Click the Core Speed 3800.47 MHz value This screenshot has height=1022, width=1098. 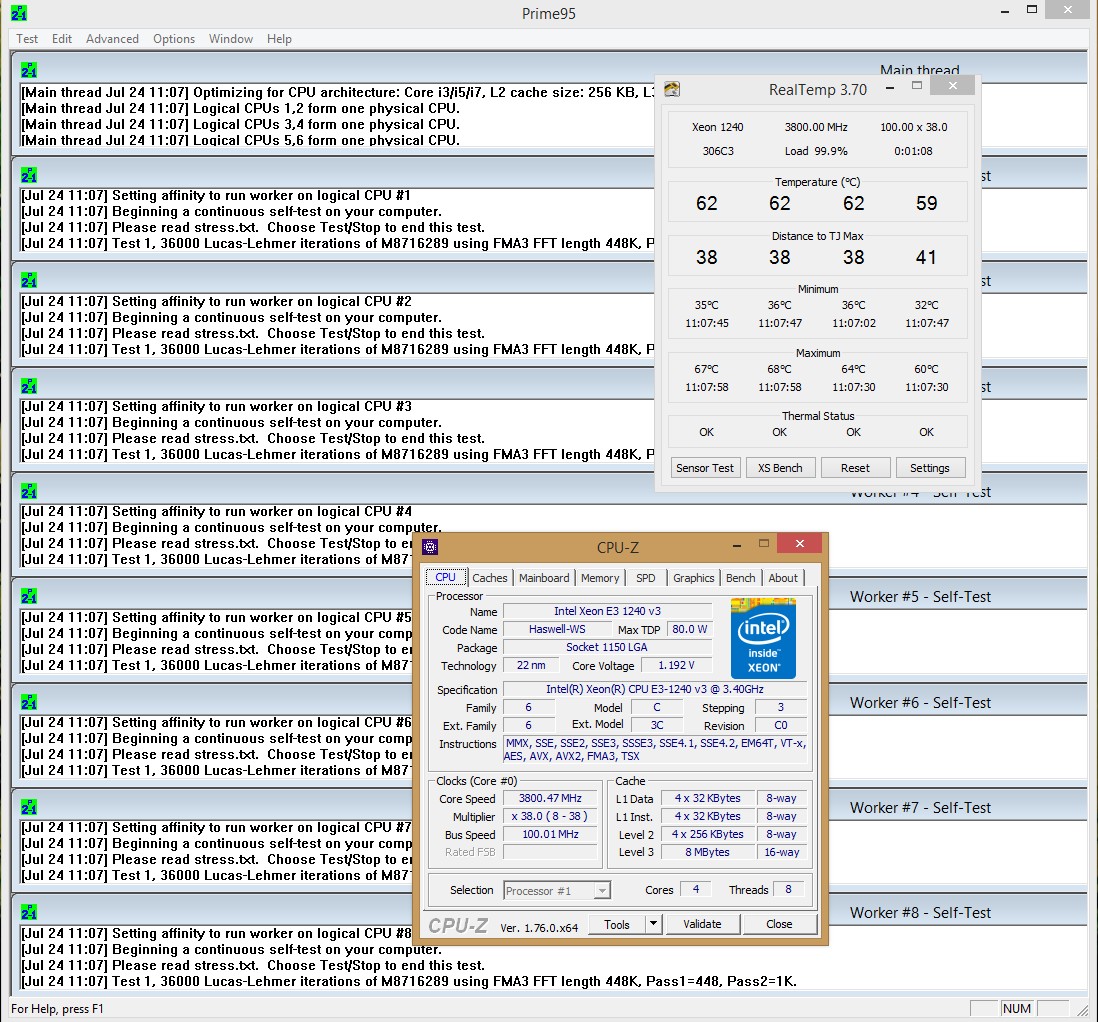[x=550, y=799]
